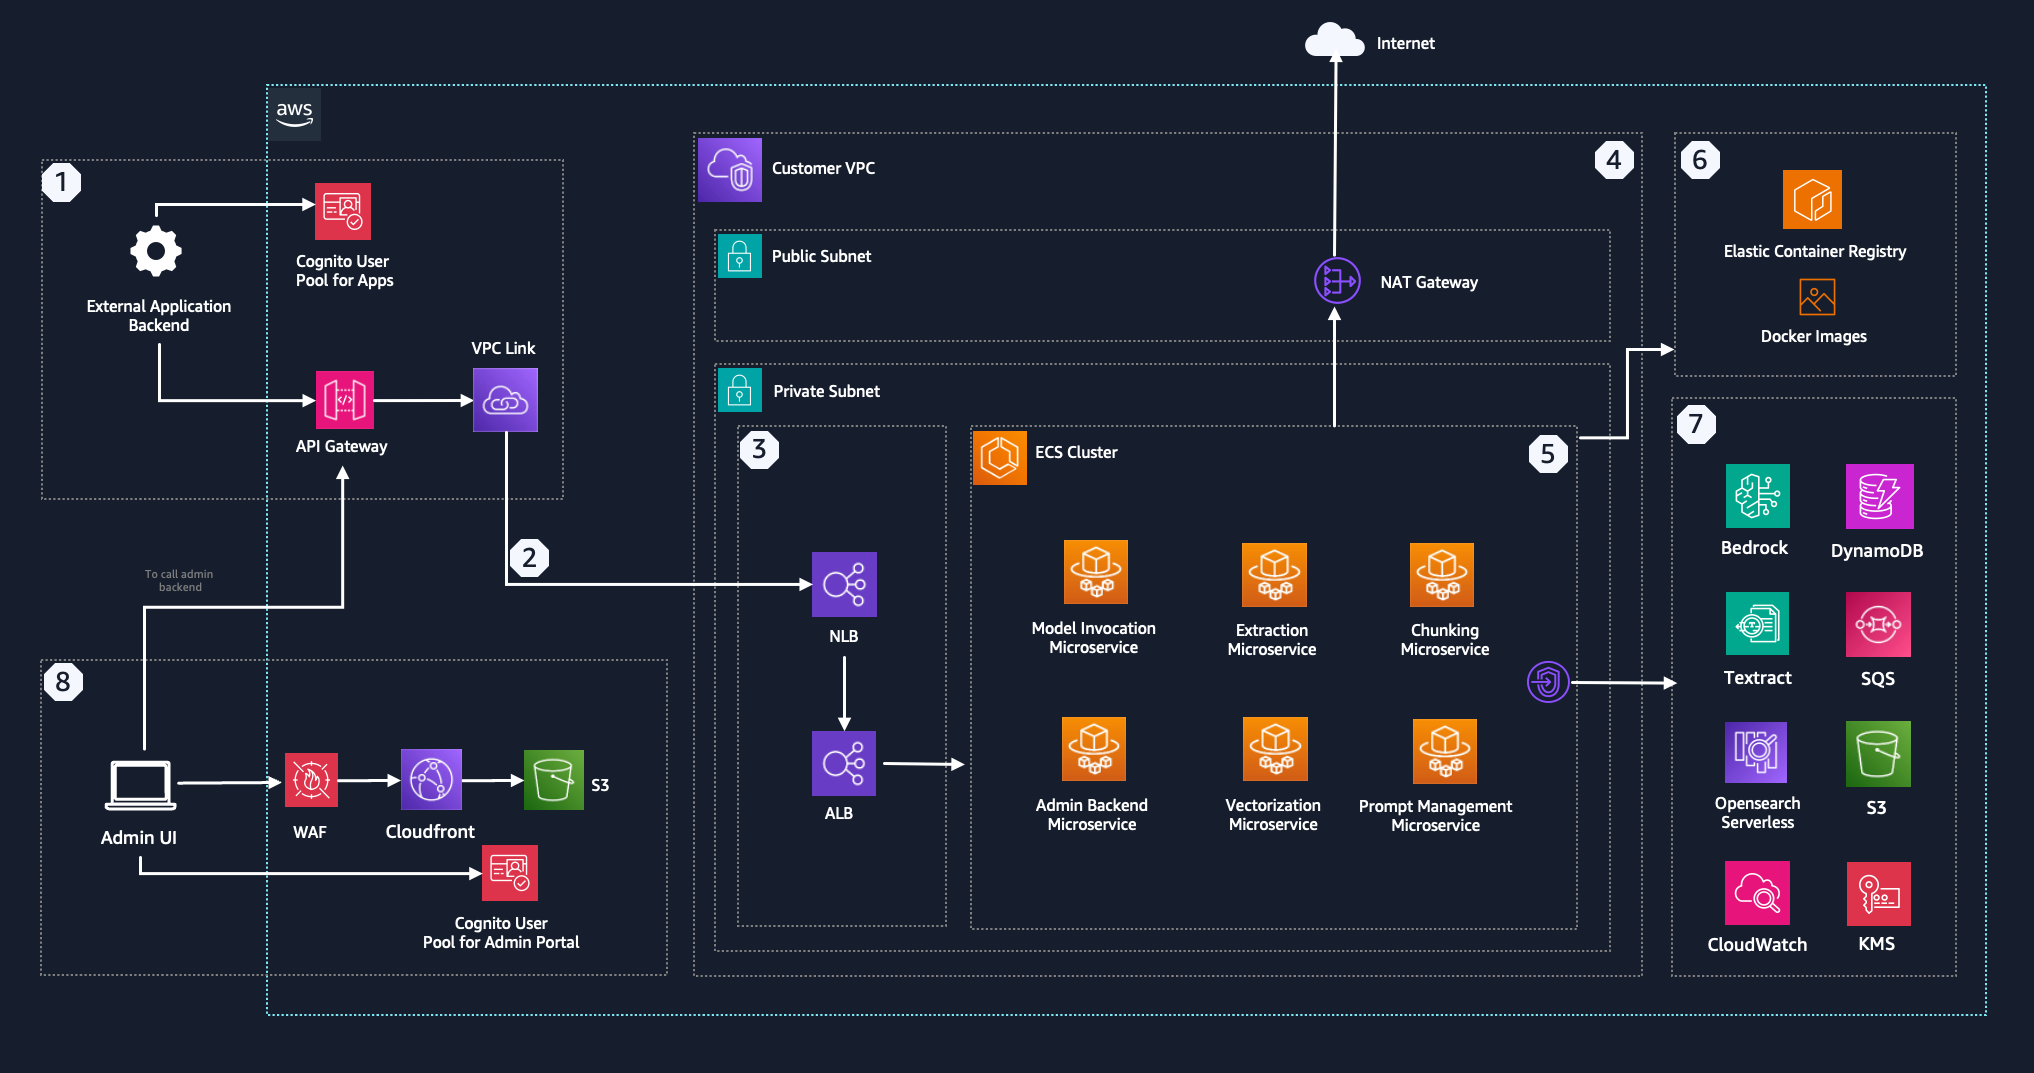This screenshot has width=2034, height=1073.
Task: Click the External Application Backend gear icon
Action: click(x=156, y=252)
